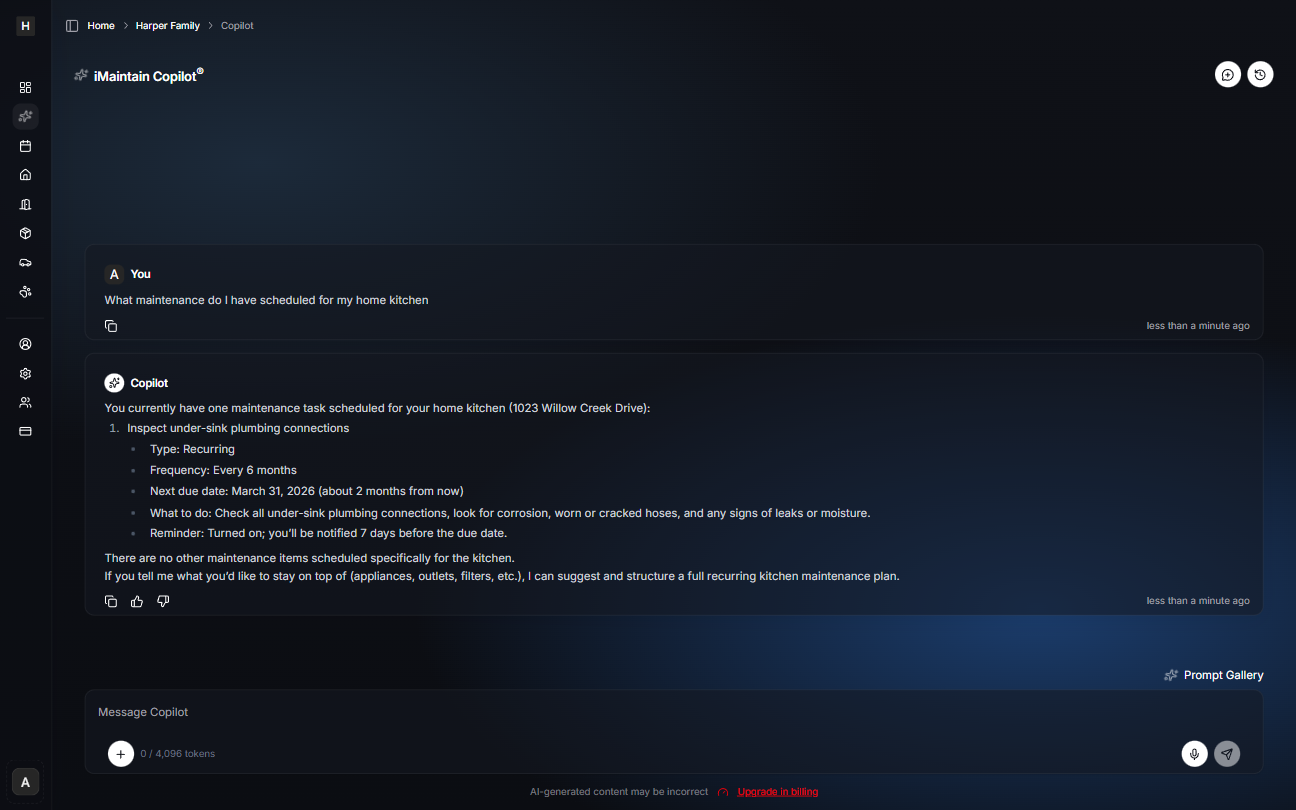Open the paw print icon in sidebar

26,291
